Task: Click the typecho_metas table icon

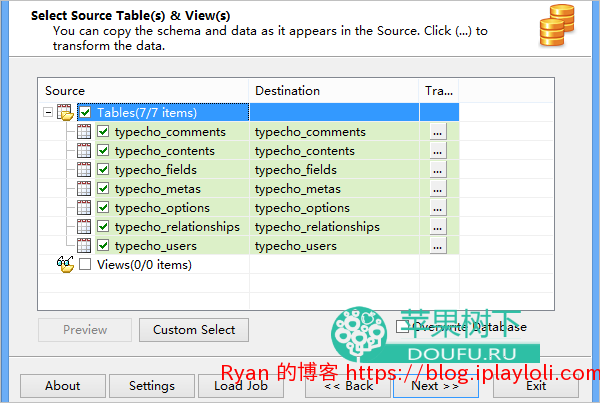Action: [84, 188]
